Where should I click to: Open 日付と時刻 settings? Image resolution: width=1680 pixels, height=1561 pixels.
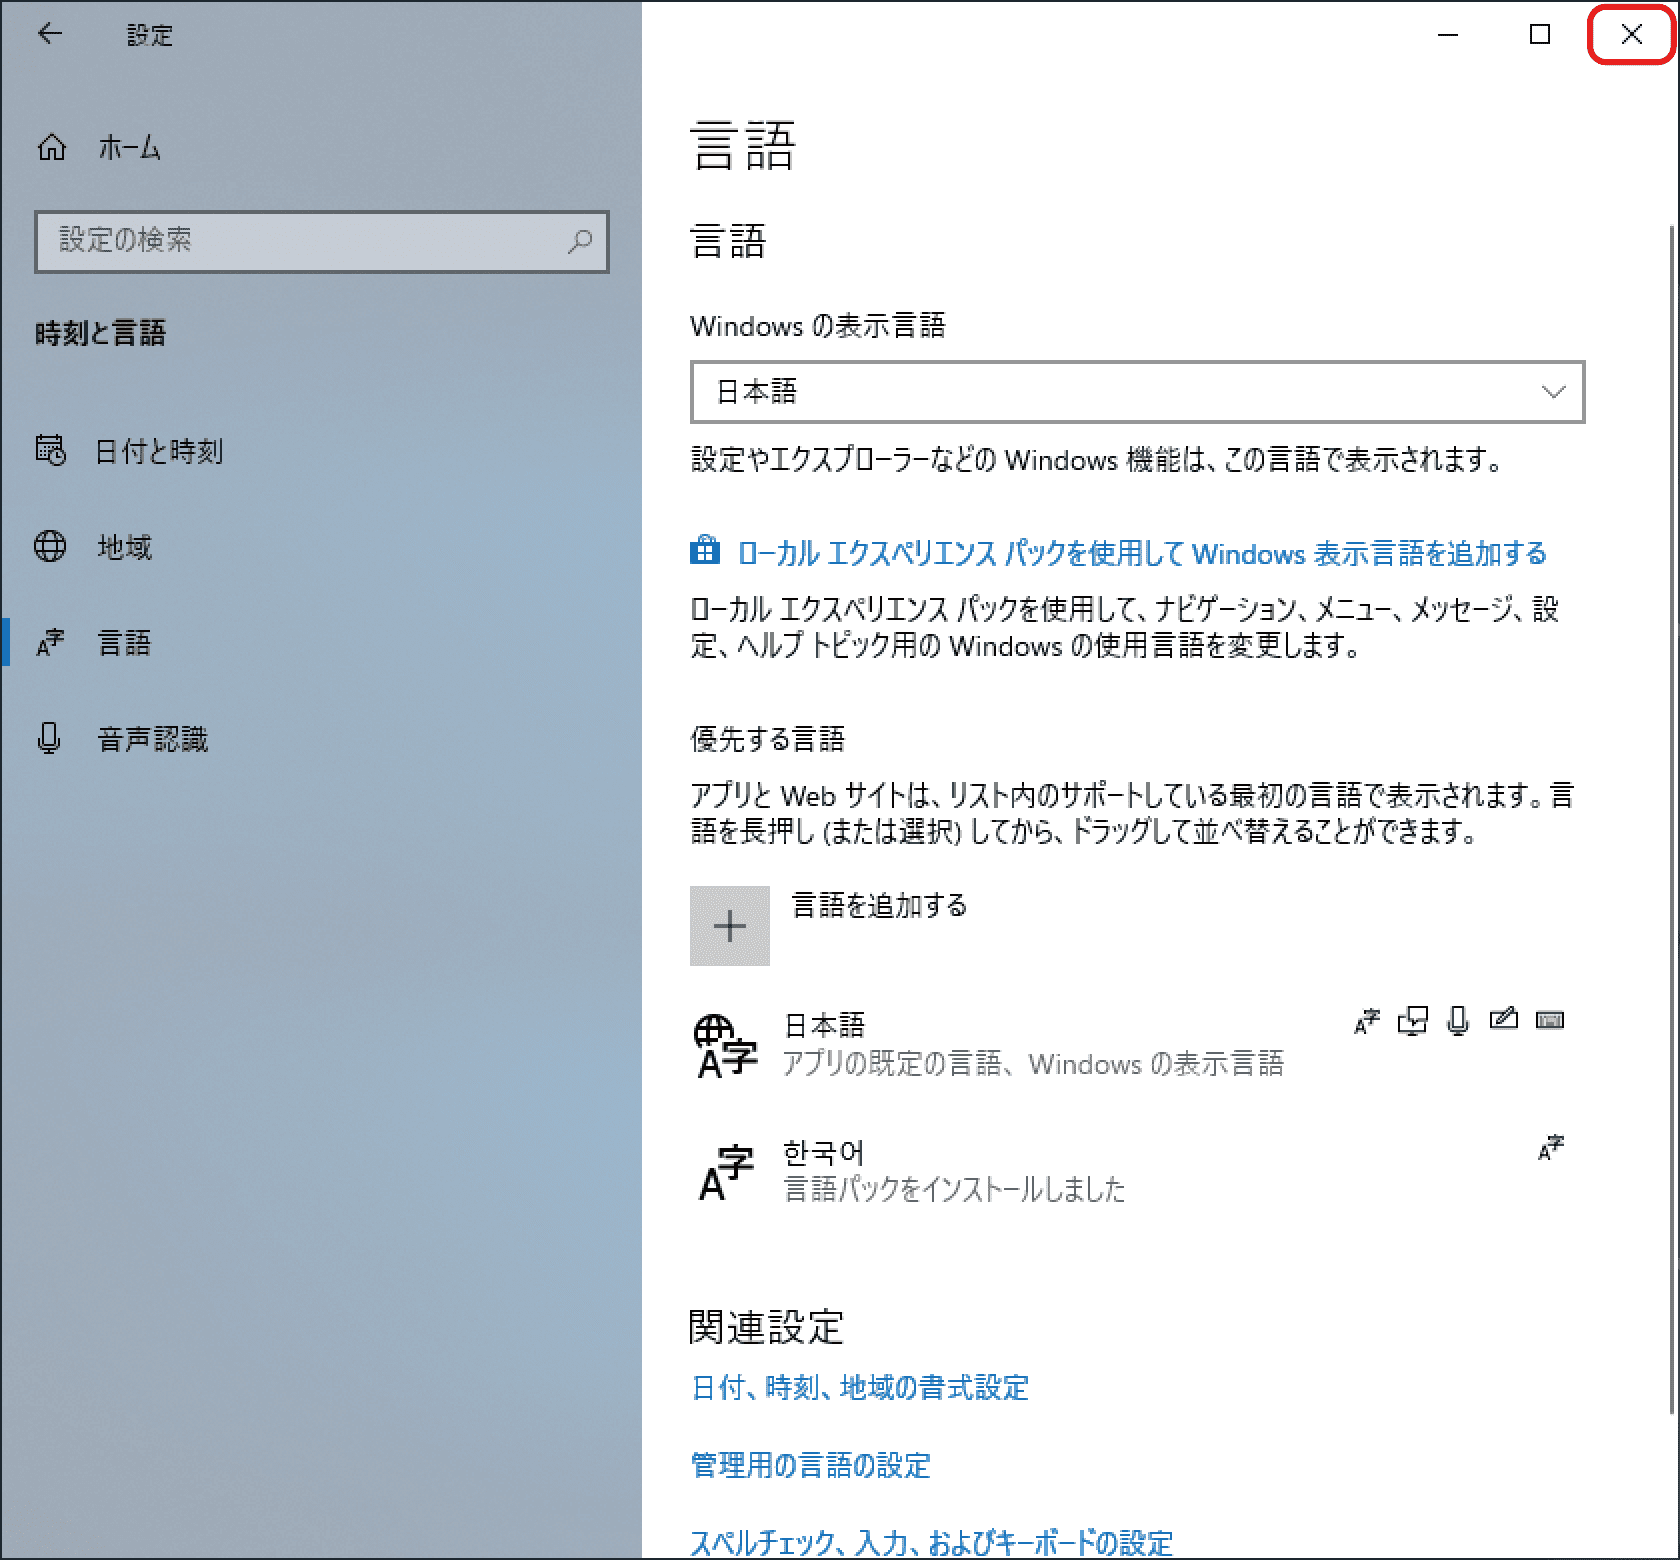click(x=130, y=451)
